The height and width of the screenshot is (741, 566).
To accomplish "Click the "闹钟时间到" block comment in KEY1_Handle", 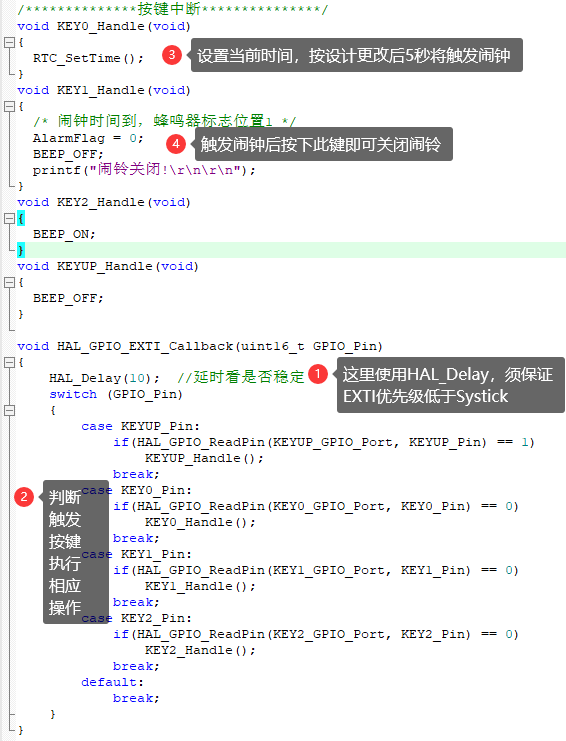I will (164, 121).
